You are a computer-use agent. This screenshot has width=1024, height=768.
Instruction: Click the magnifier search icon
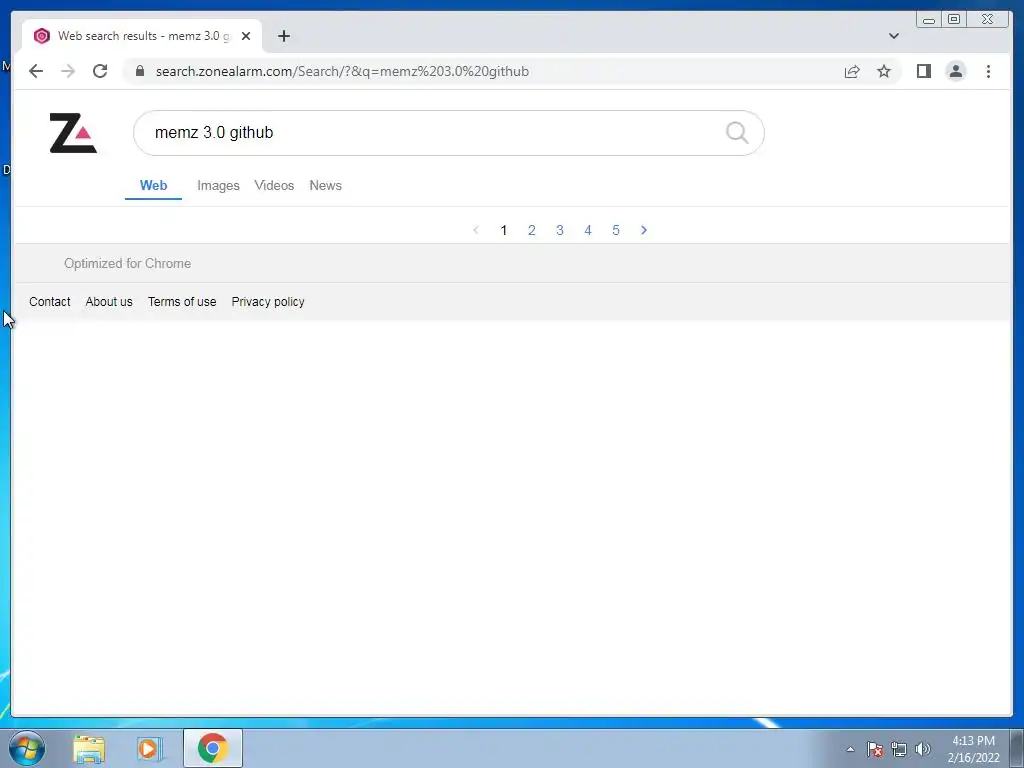(737, 133)
